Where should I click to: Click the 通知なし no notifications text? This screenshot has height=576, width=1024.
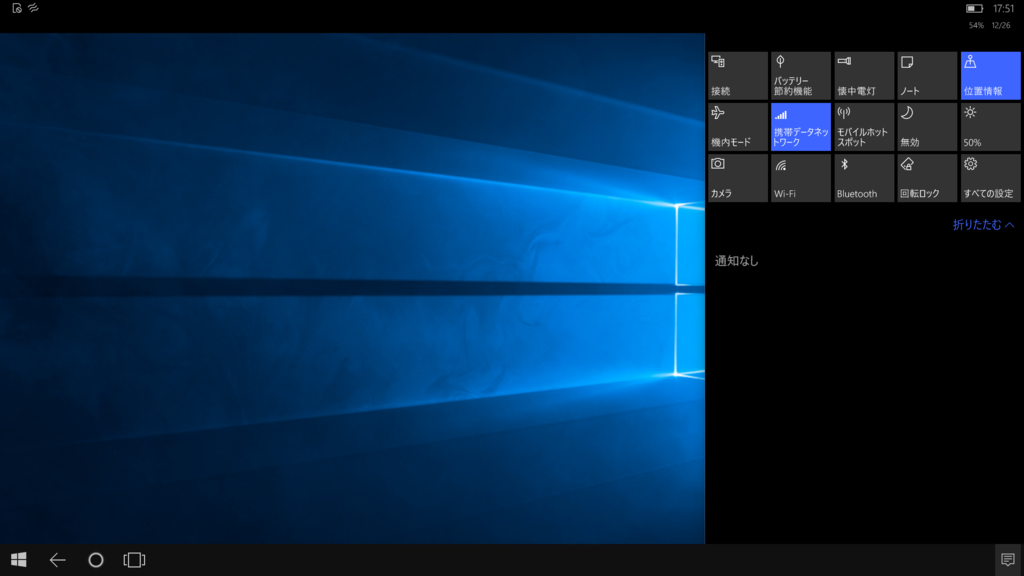pos(737,261)
